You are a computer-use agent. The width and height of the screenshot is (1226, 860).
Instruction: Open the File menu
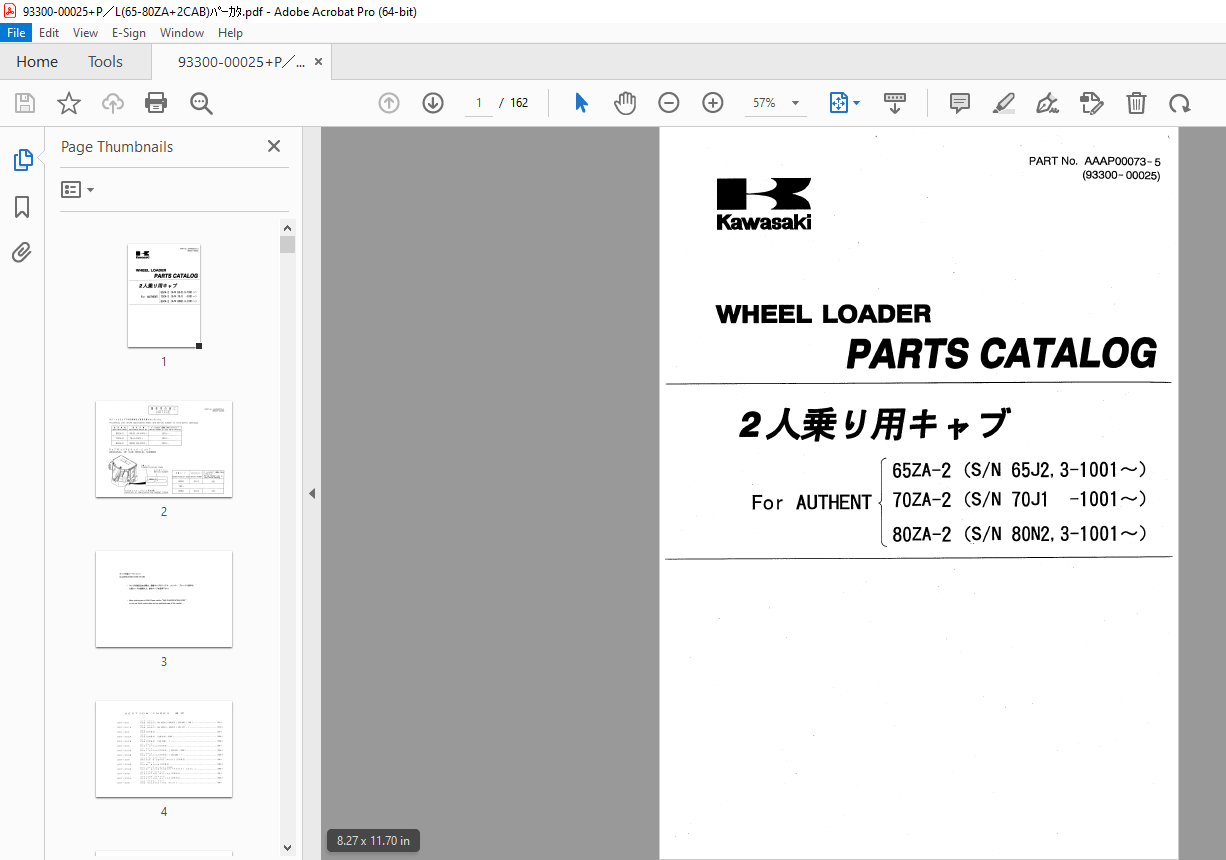(16, 33)
